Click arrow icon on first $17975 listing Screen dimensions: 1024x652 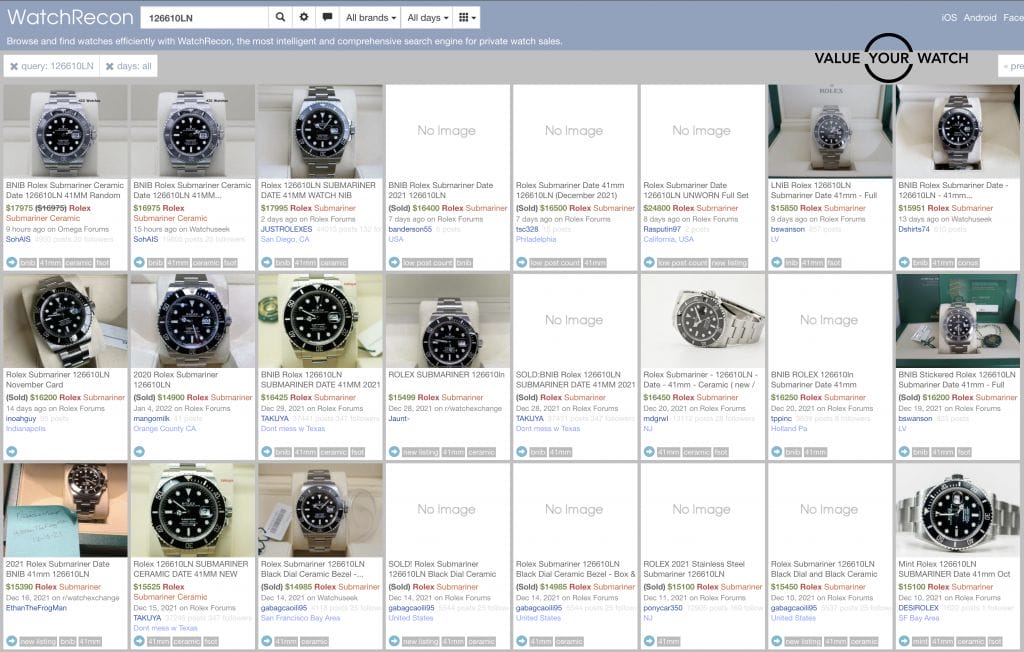pyautogui.click(x=12, y=262)
